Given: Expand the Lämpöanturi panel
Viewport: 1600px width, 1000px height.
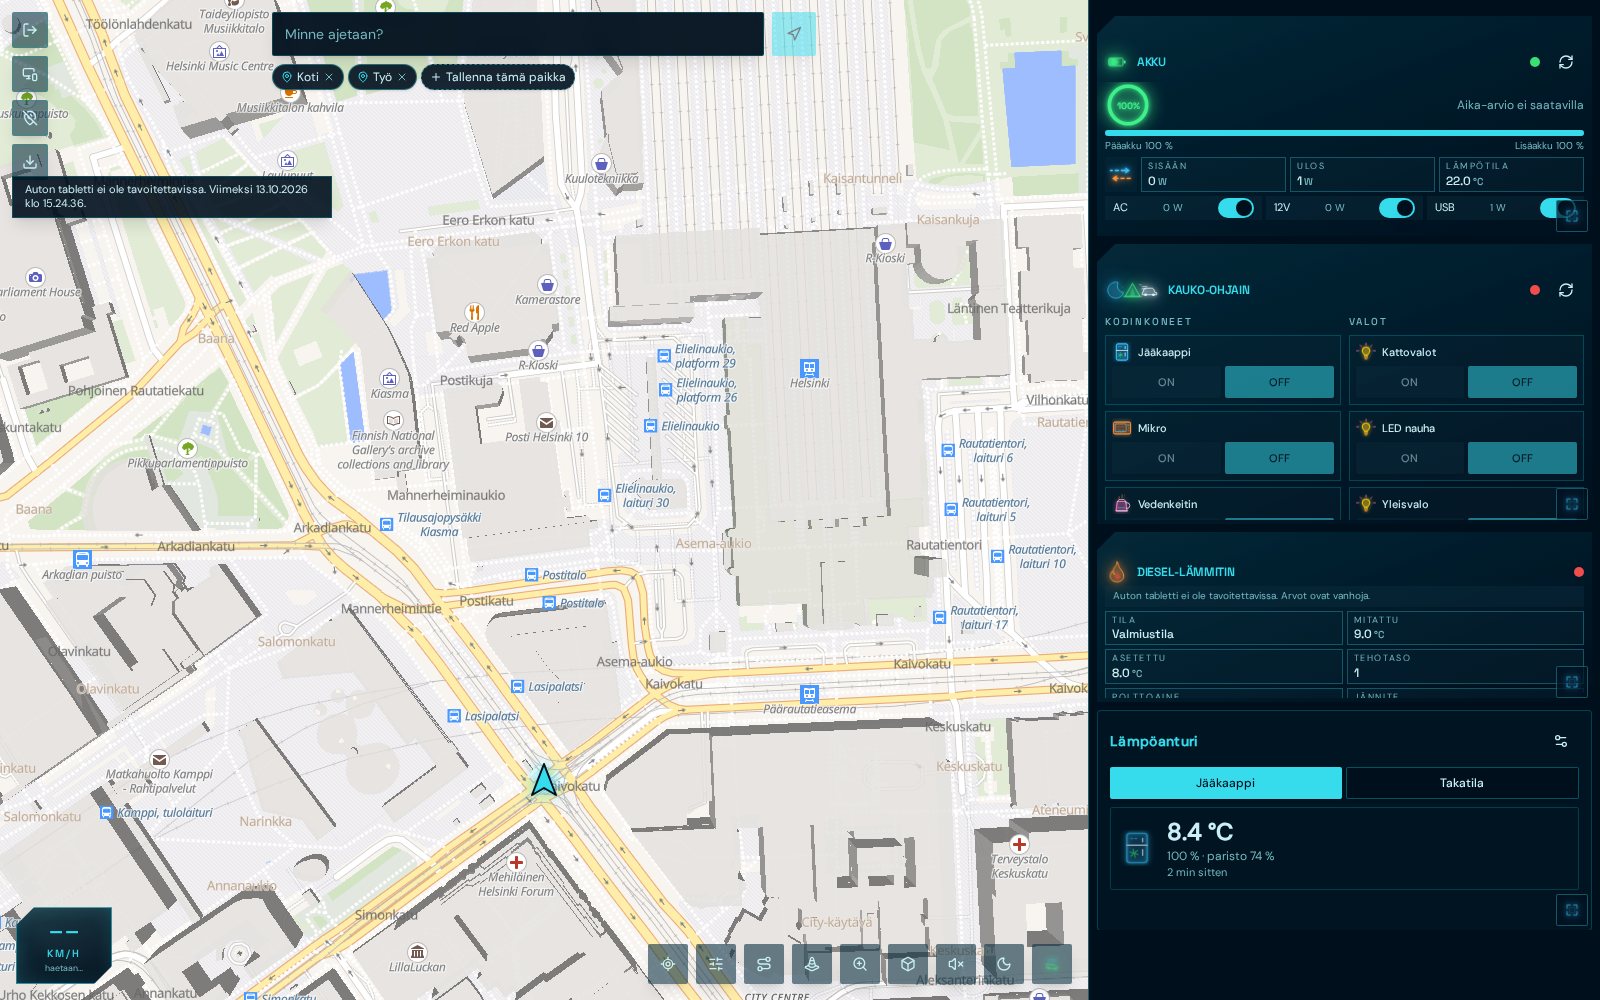Looking at the screenshot, I should (1572, 910).
